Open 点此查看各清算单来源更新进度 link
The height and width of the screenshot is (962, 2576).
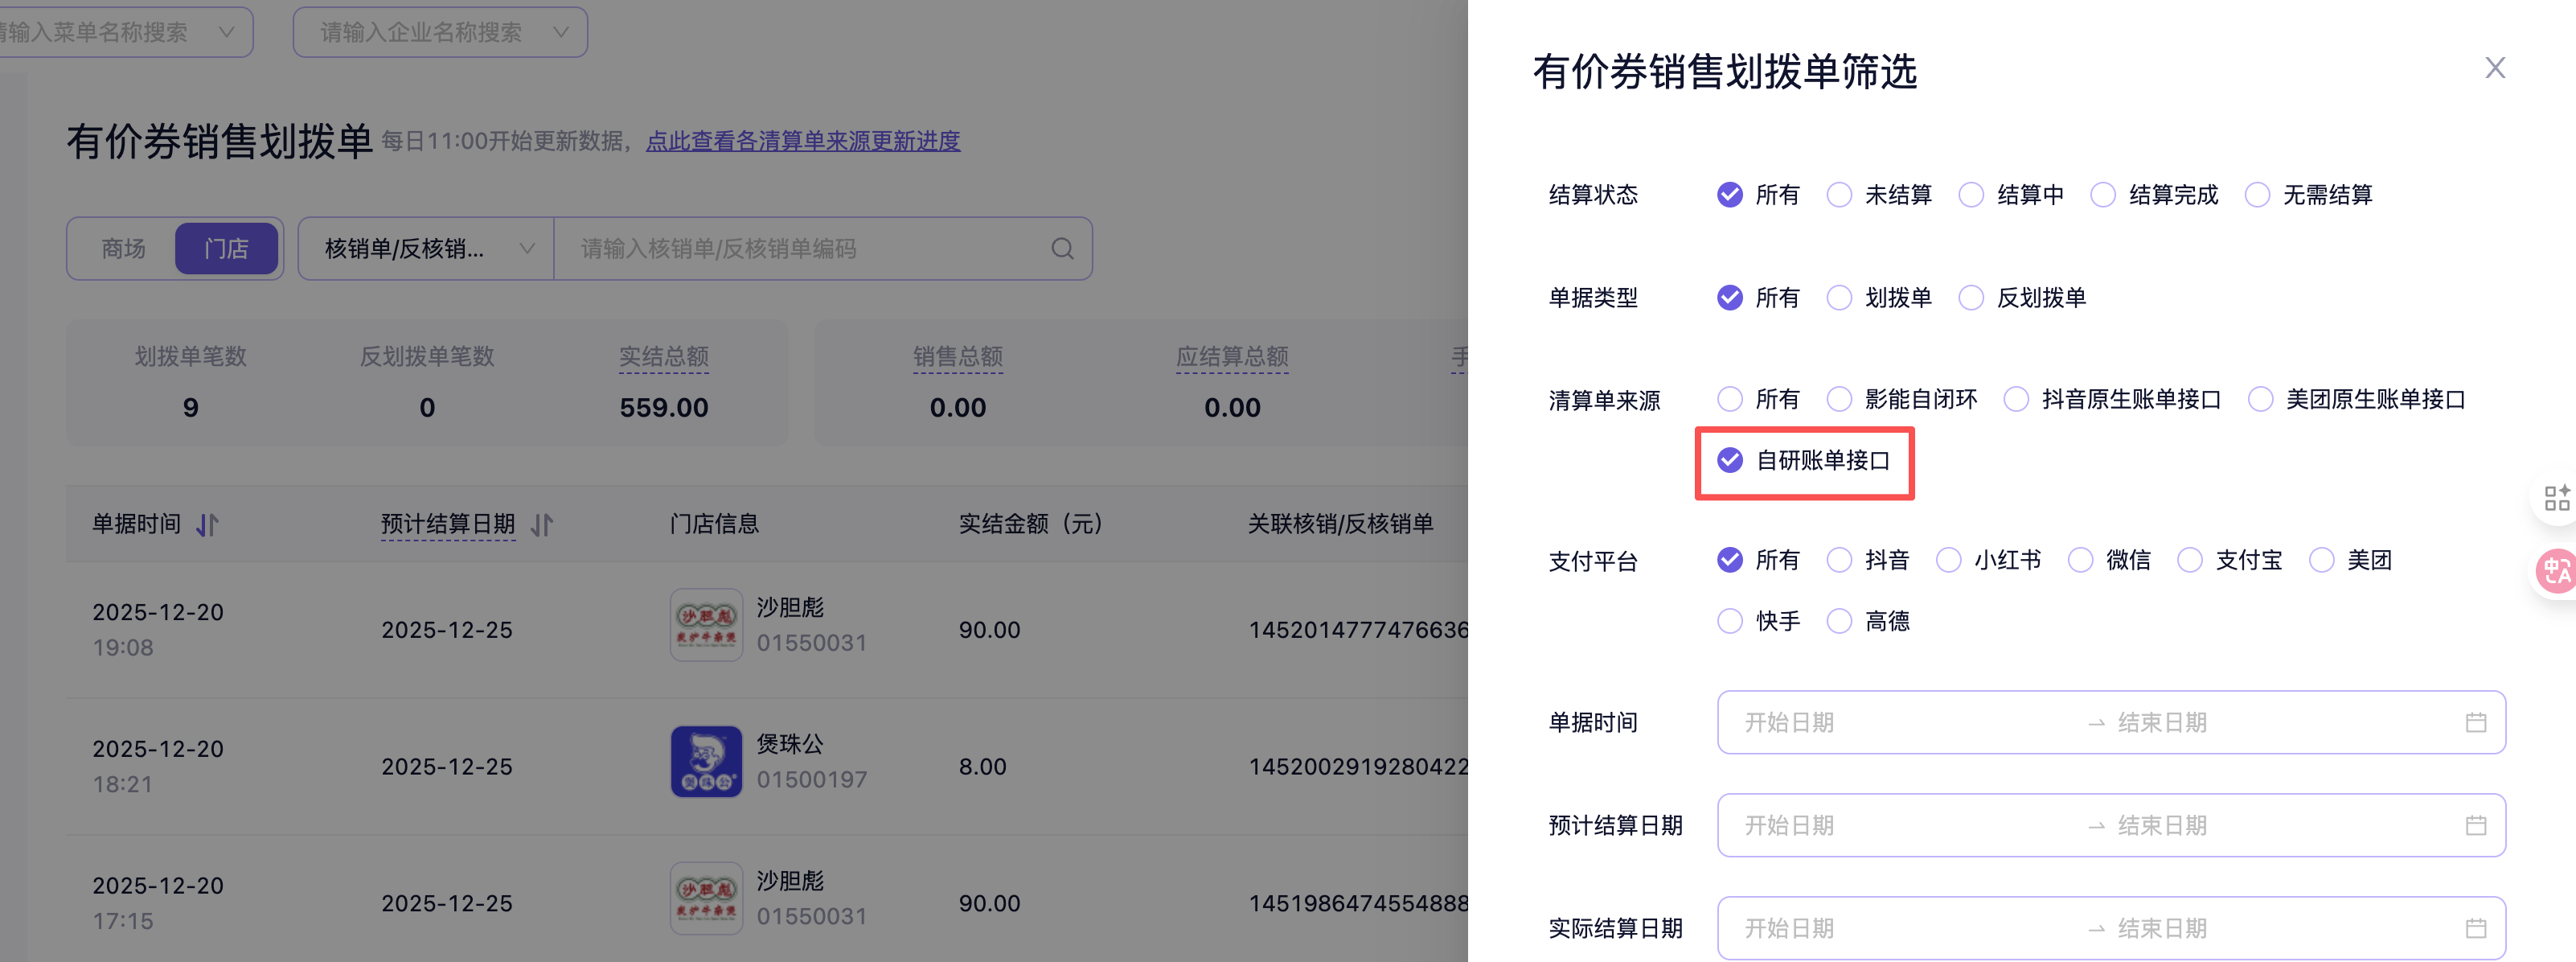point(802,141)
